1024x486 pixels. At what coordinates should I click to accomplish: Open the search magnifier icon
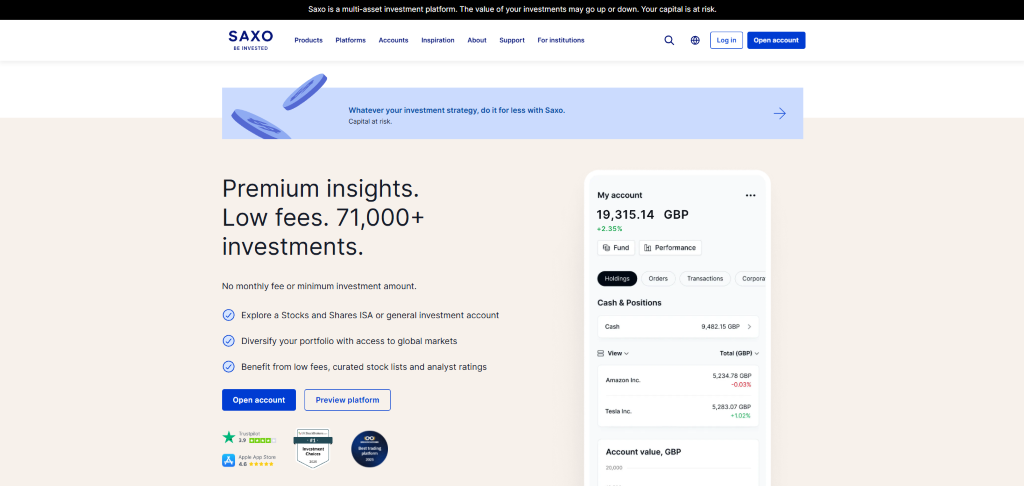coord(669,40)
